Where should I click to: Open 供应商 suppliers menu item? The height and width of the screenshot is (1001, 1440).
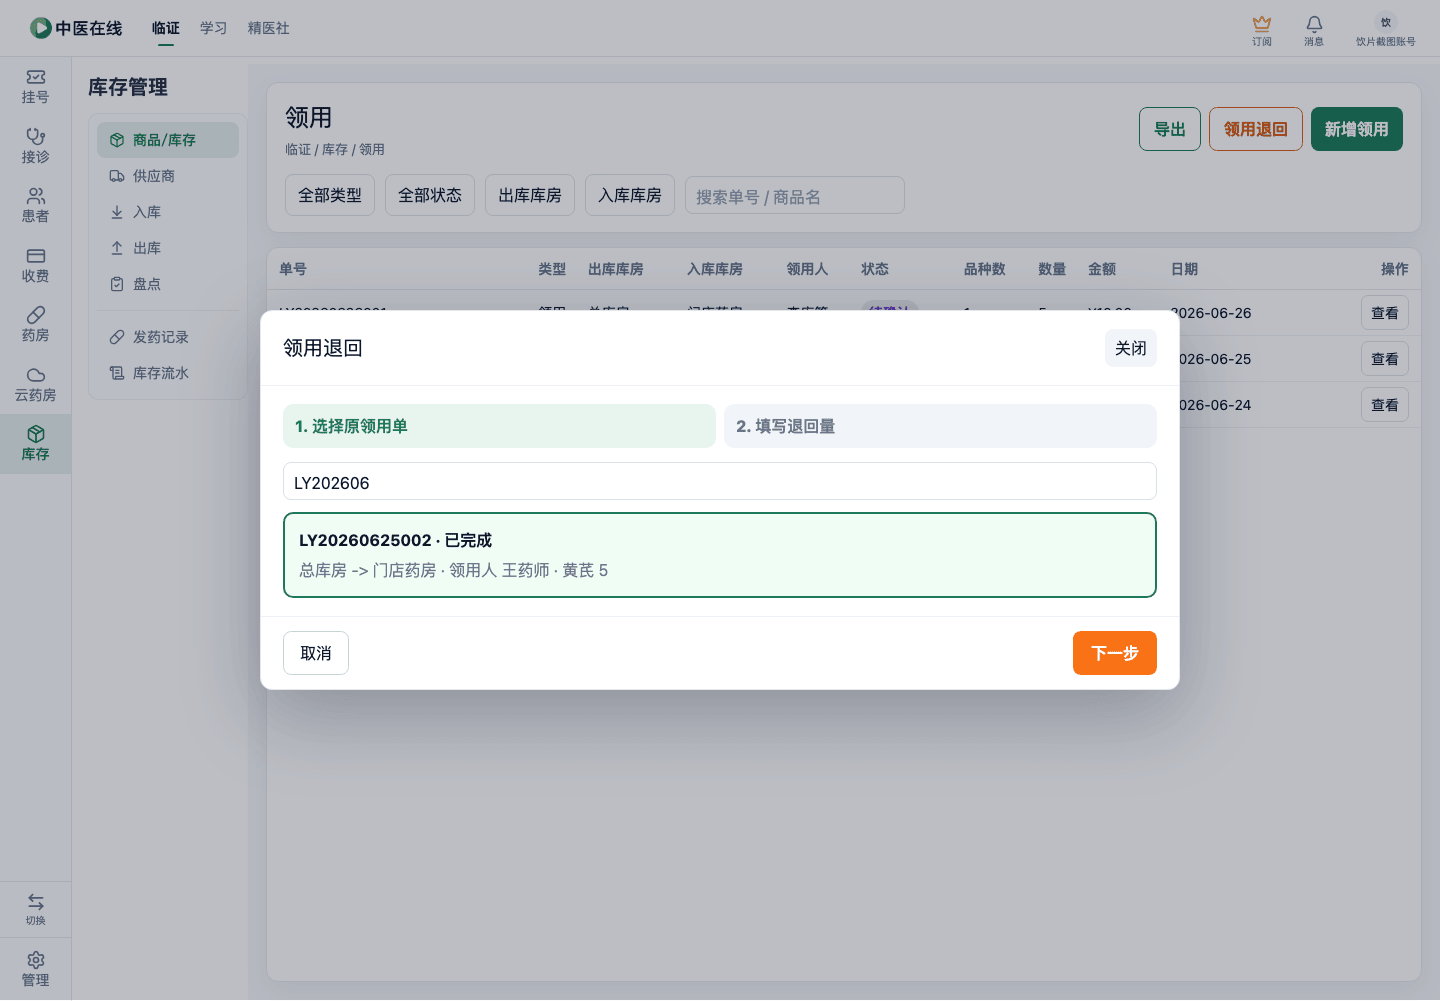point(168,176)
